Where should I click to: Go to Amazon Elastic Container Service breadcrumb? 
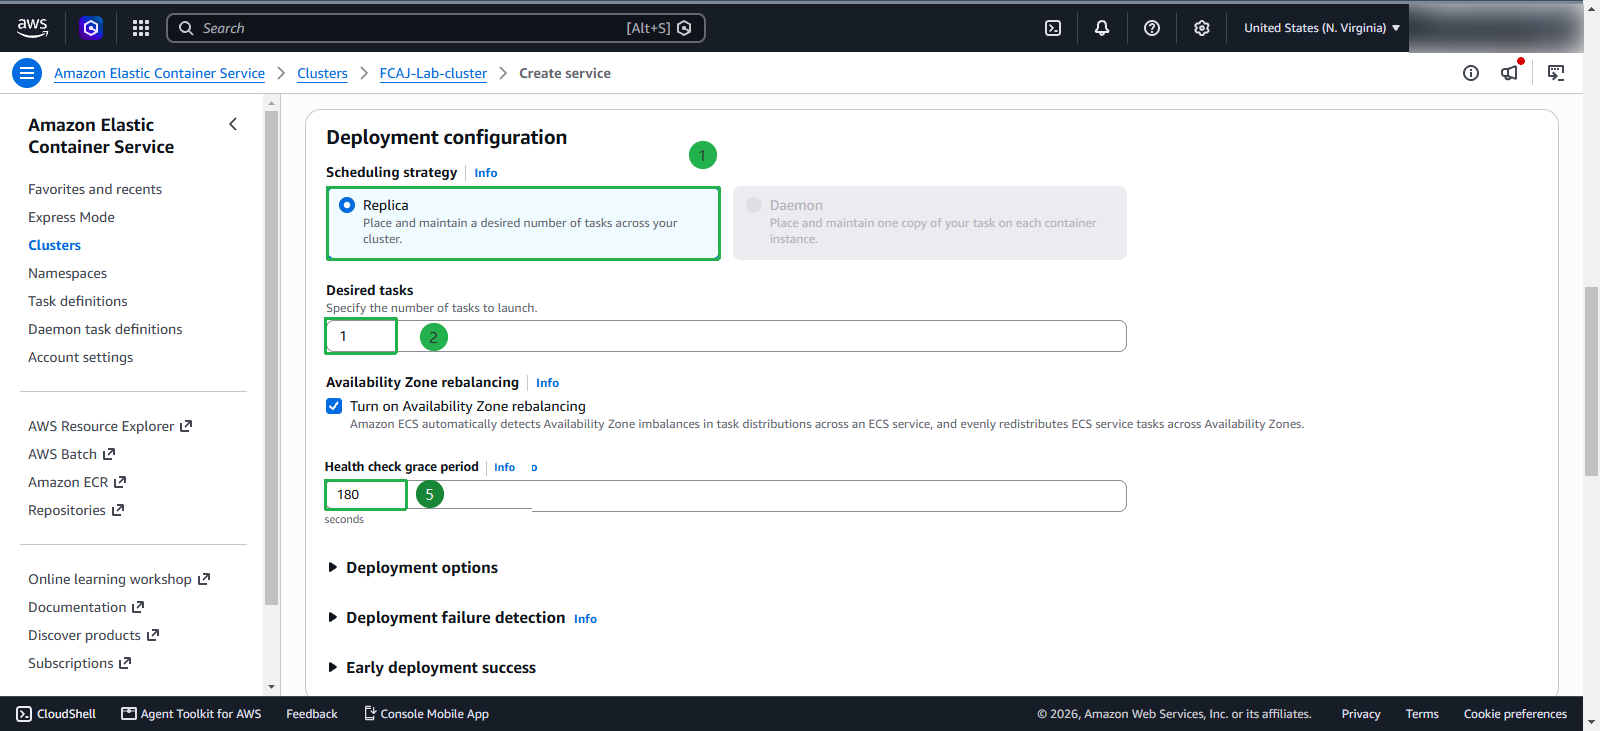pos(159,73)
